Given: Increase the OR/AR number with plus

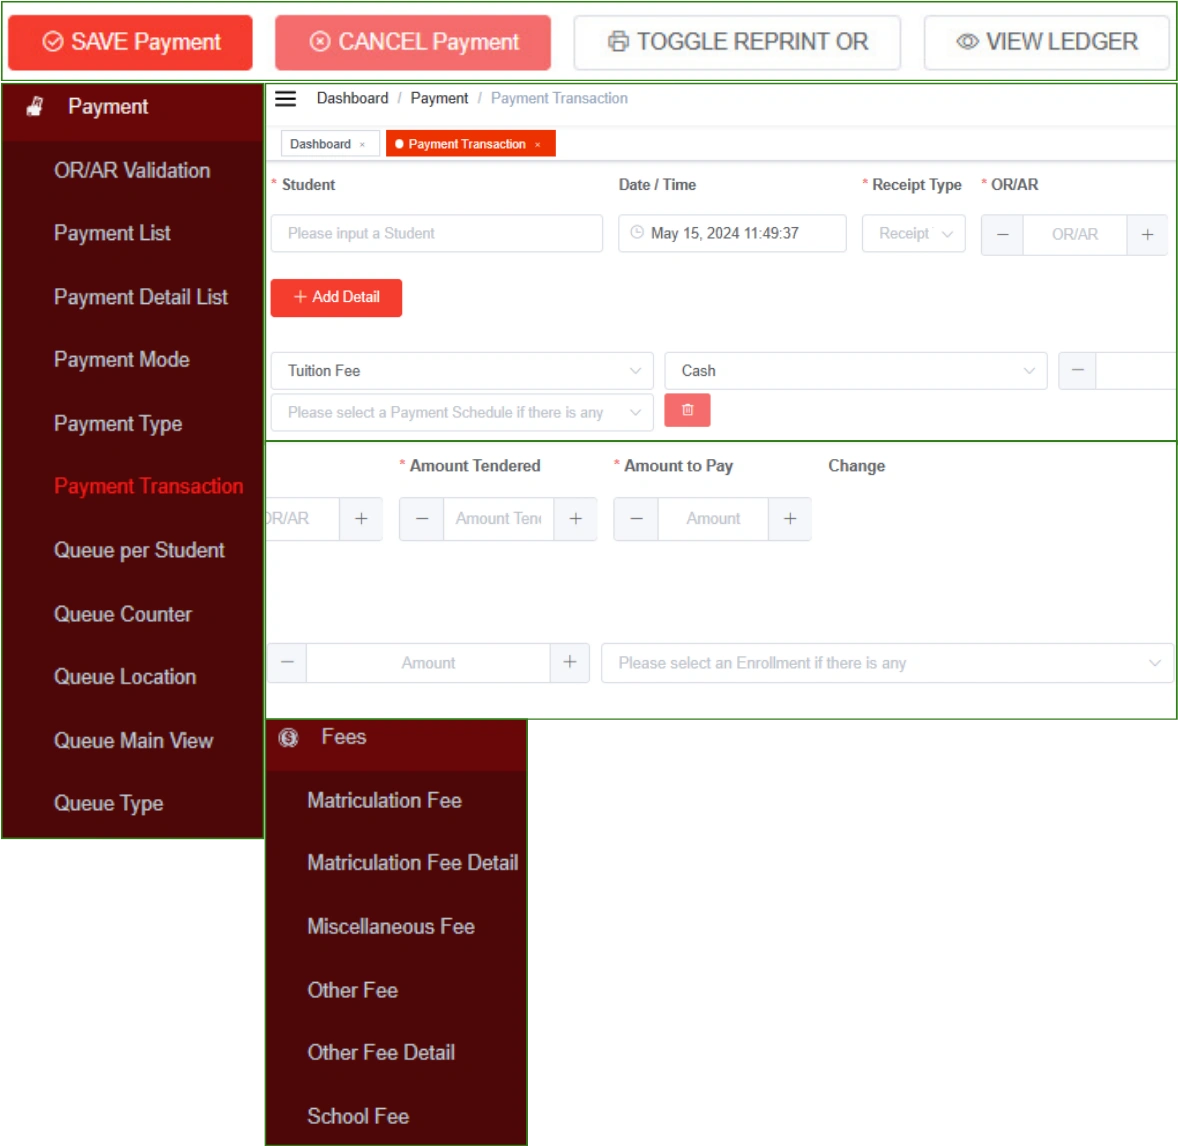Looking at the screenshot, I should [x=1147, y=234].
